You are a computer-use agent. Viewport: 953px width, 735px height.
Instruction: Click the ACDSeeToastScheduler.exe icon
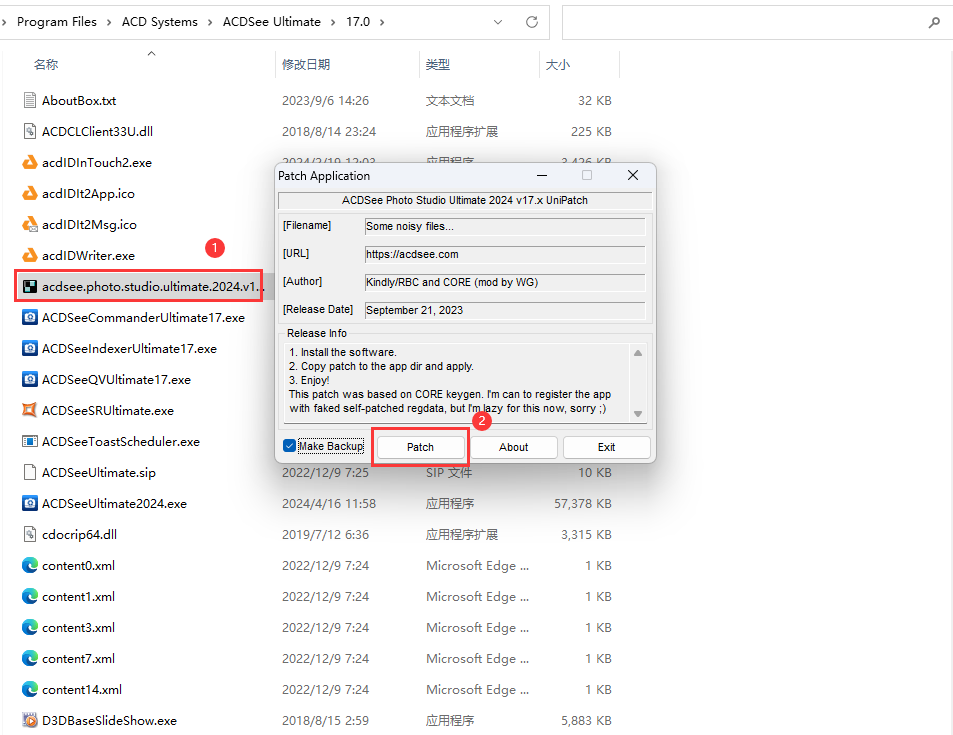tap(30, 441)
